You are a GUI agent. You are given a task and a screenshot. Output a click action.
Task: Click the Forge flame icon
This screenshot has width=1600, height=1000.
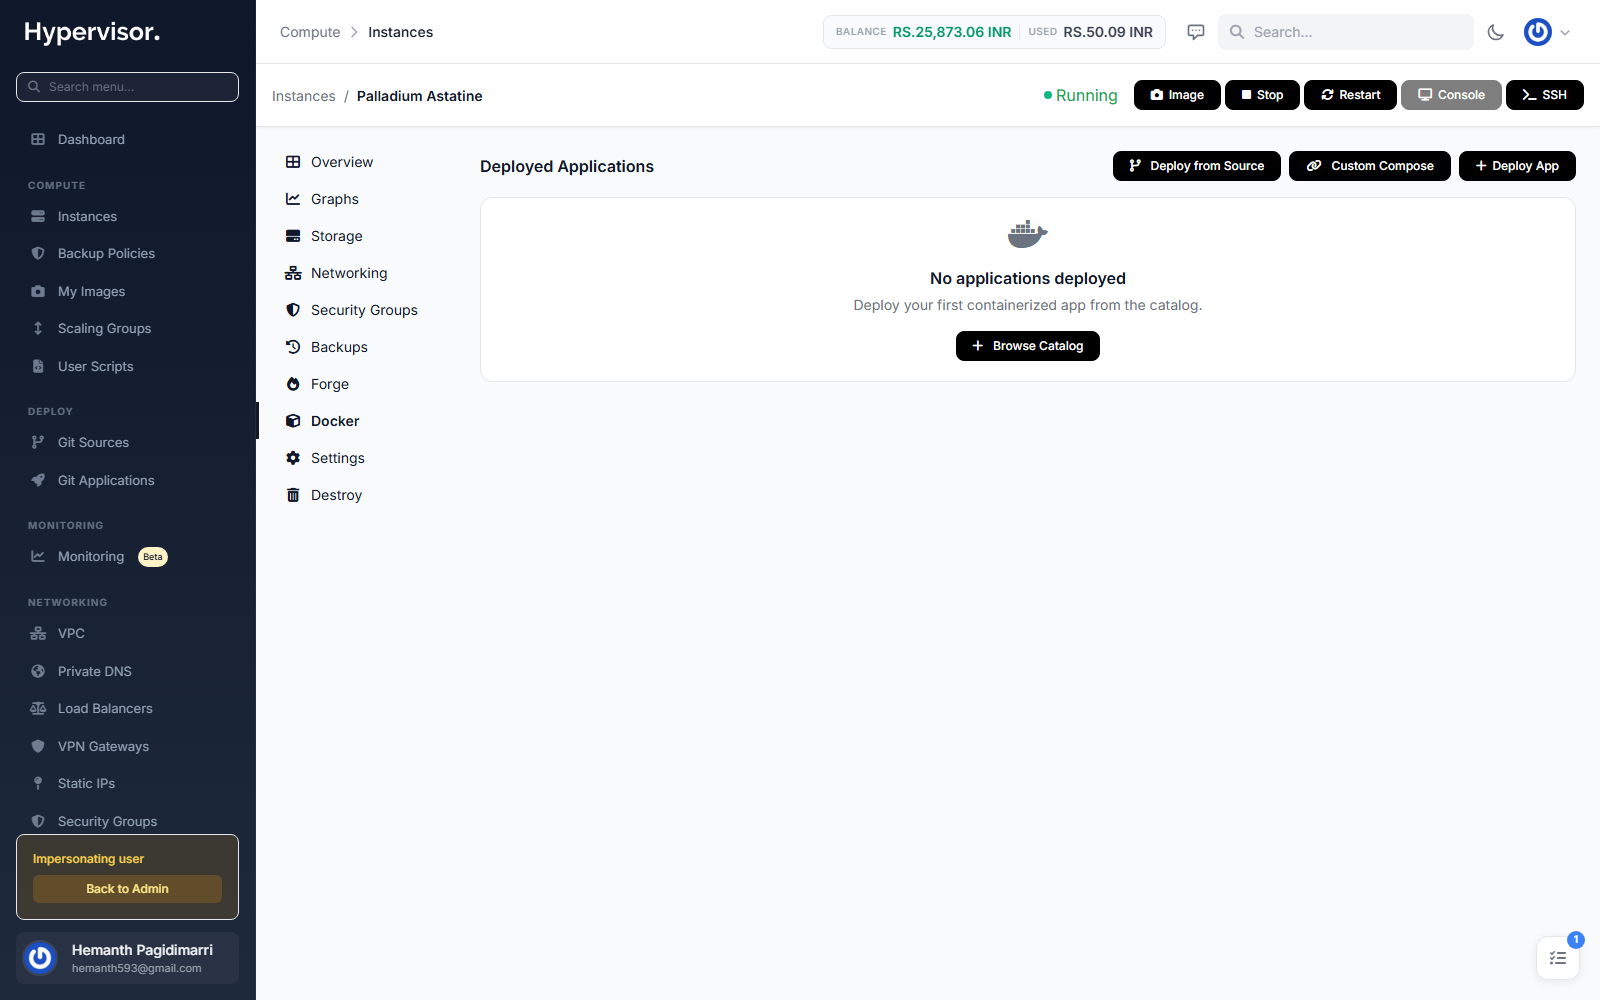click(x=293, y=384)
